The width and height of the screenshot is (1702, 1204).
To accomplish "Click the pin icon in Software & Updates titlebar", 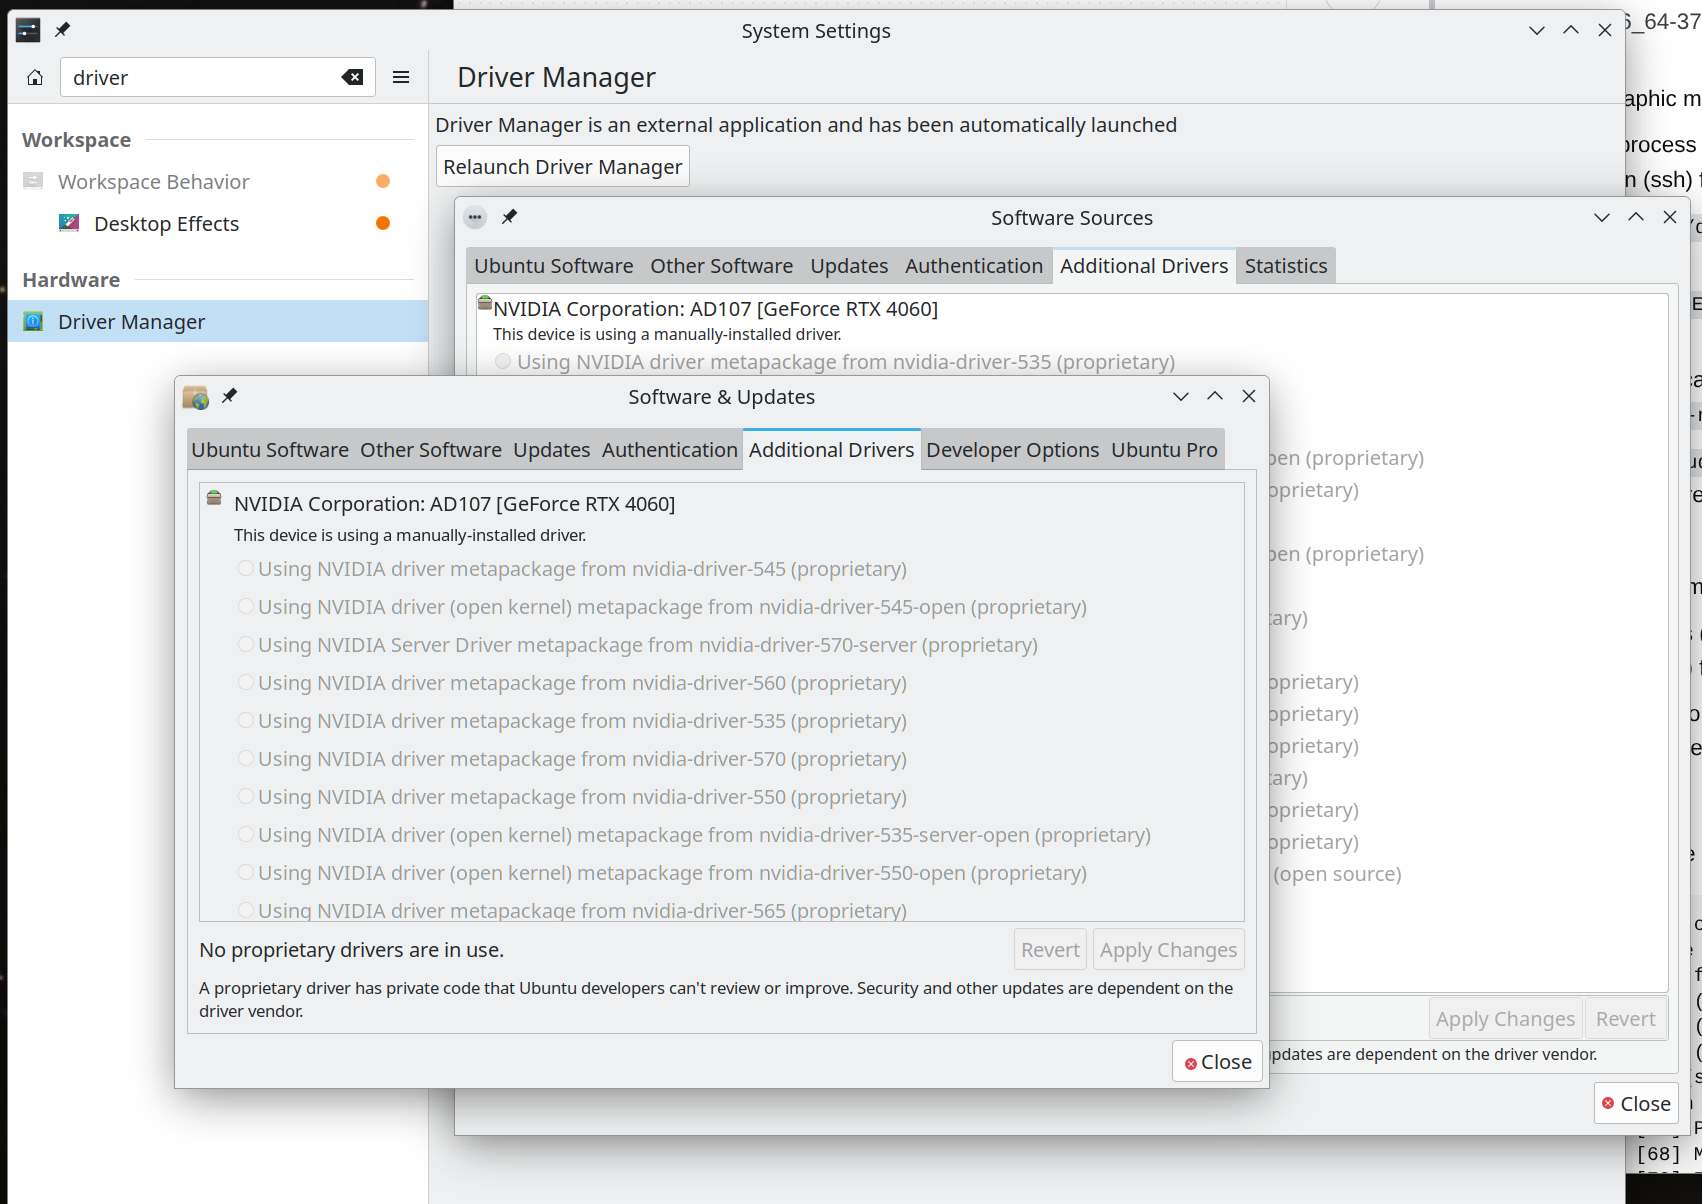I will click(229, 396).
